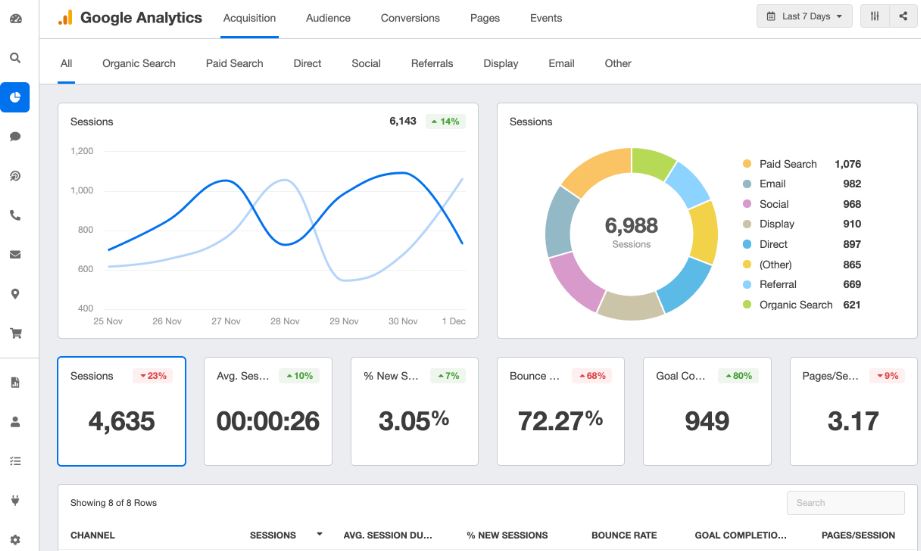Select the highlighted pie chart analytics icon
The height and width of the screenshot is (551, 921).
tap(15, 97)
